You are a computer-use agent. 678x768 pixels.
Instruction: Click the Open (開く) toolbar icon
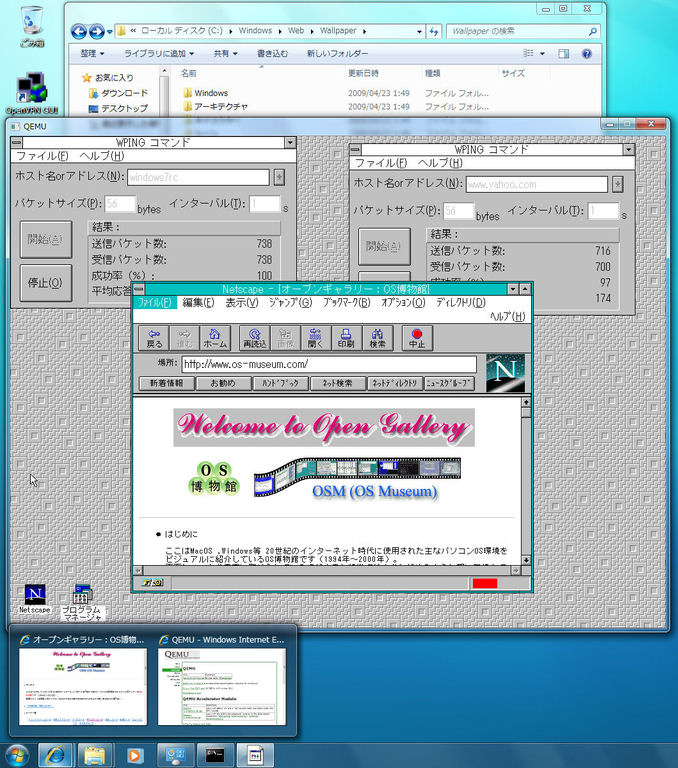[x=315, y=337]
